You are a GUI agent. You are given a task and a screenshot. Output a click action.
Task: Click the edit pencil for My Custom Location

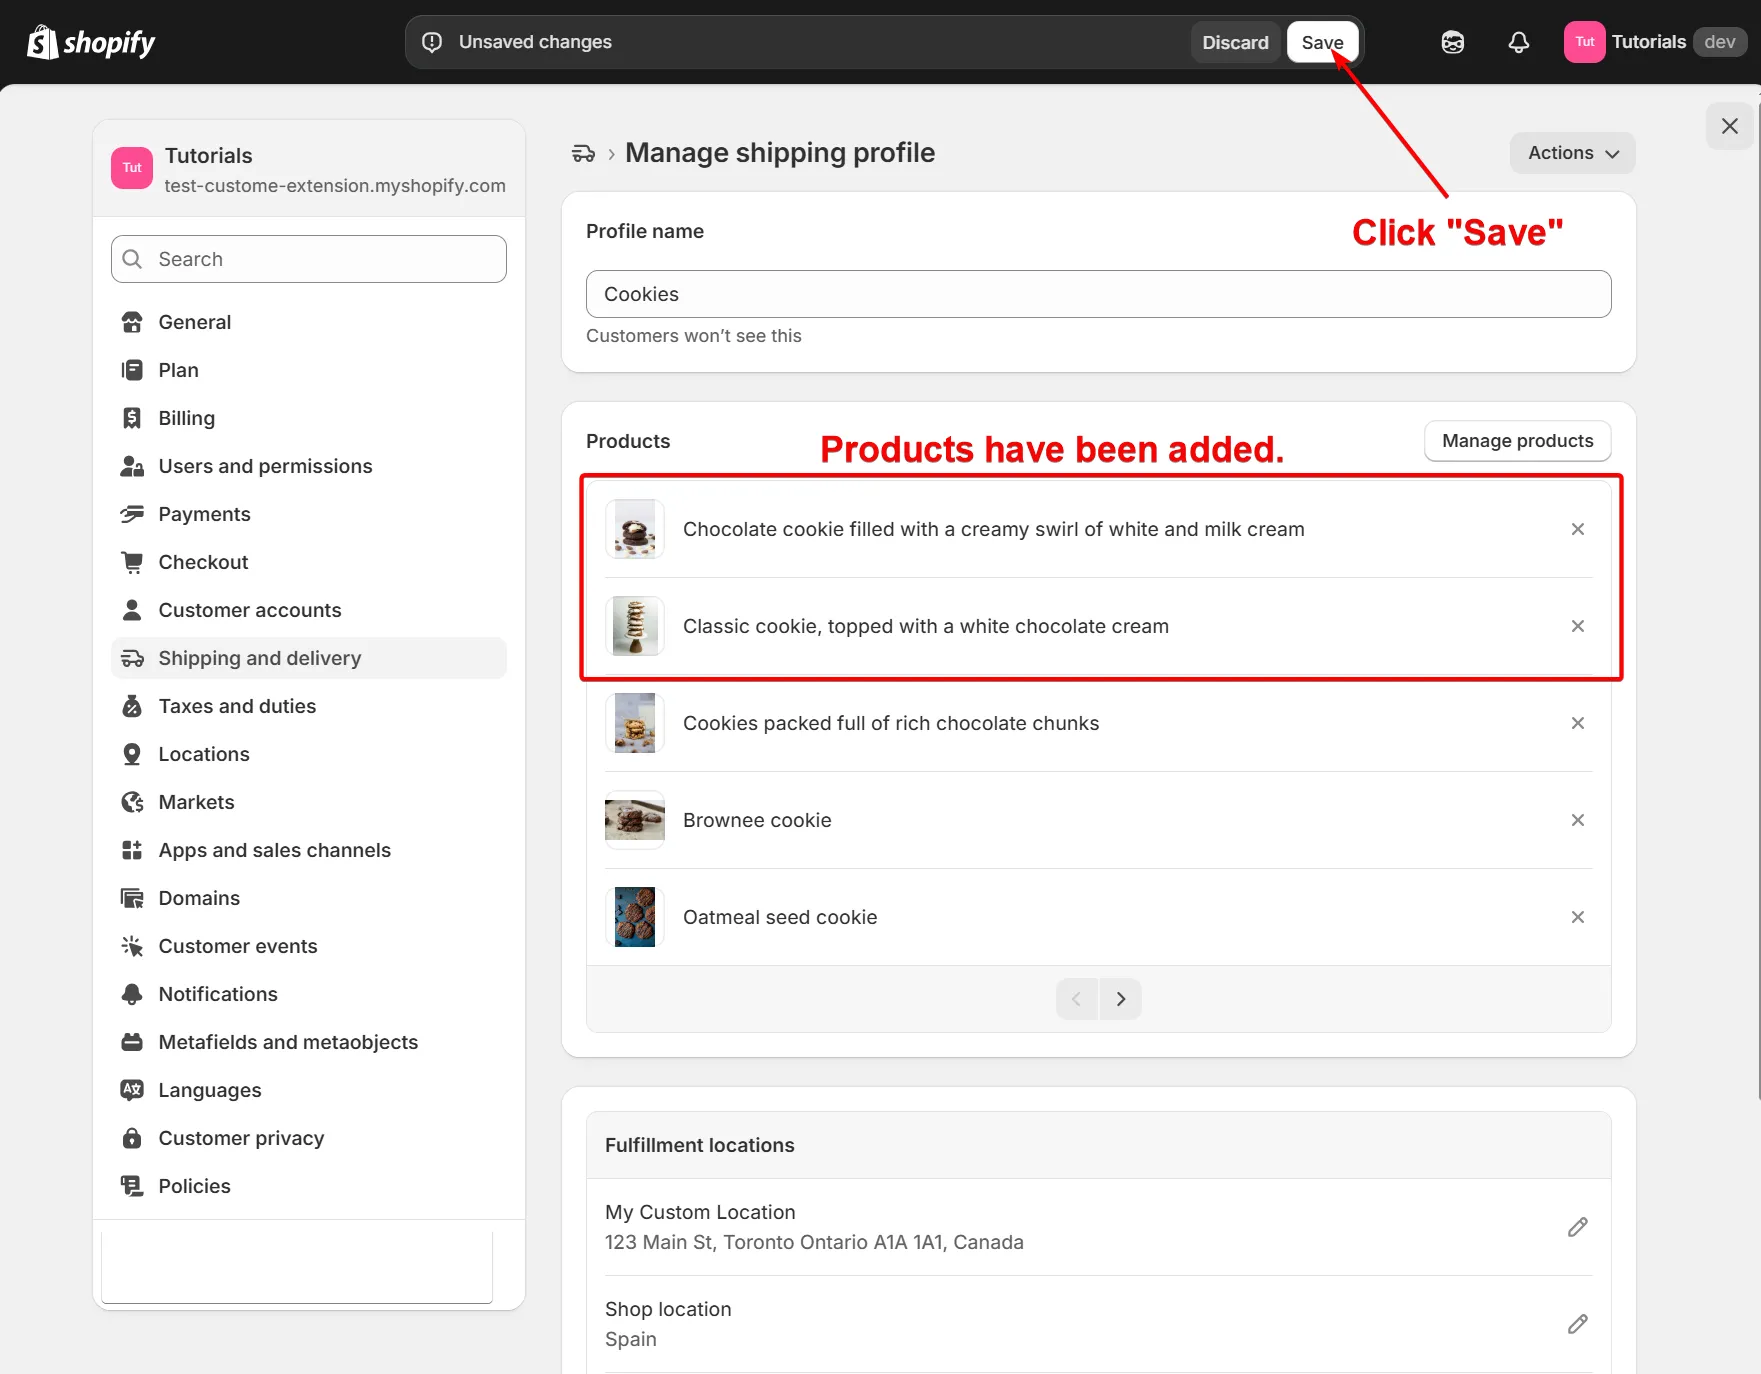point(1577,1227)
